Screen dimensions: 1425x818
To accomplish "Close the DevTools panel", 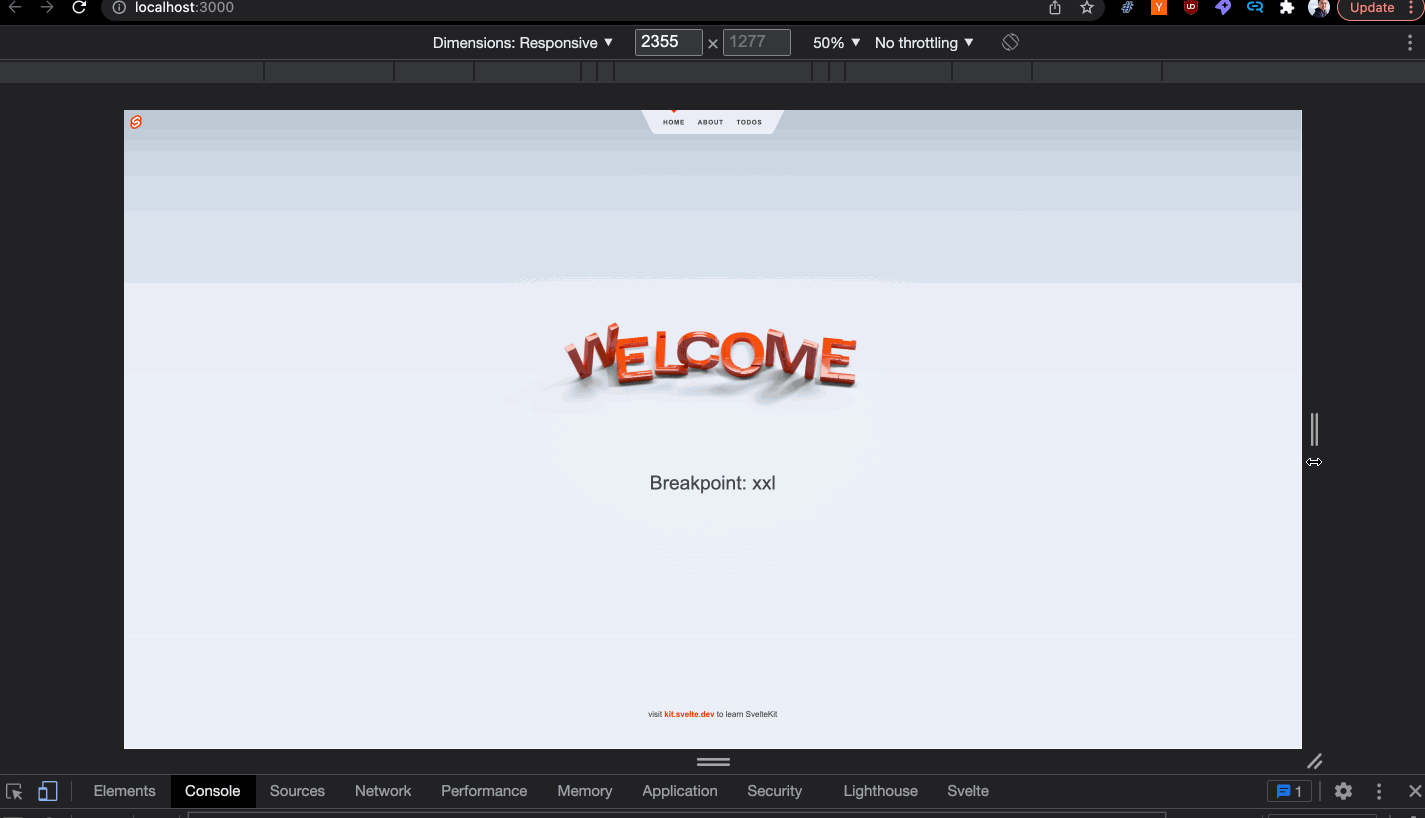I will [1415, 791].
